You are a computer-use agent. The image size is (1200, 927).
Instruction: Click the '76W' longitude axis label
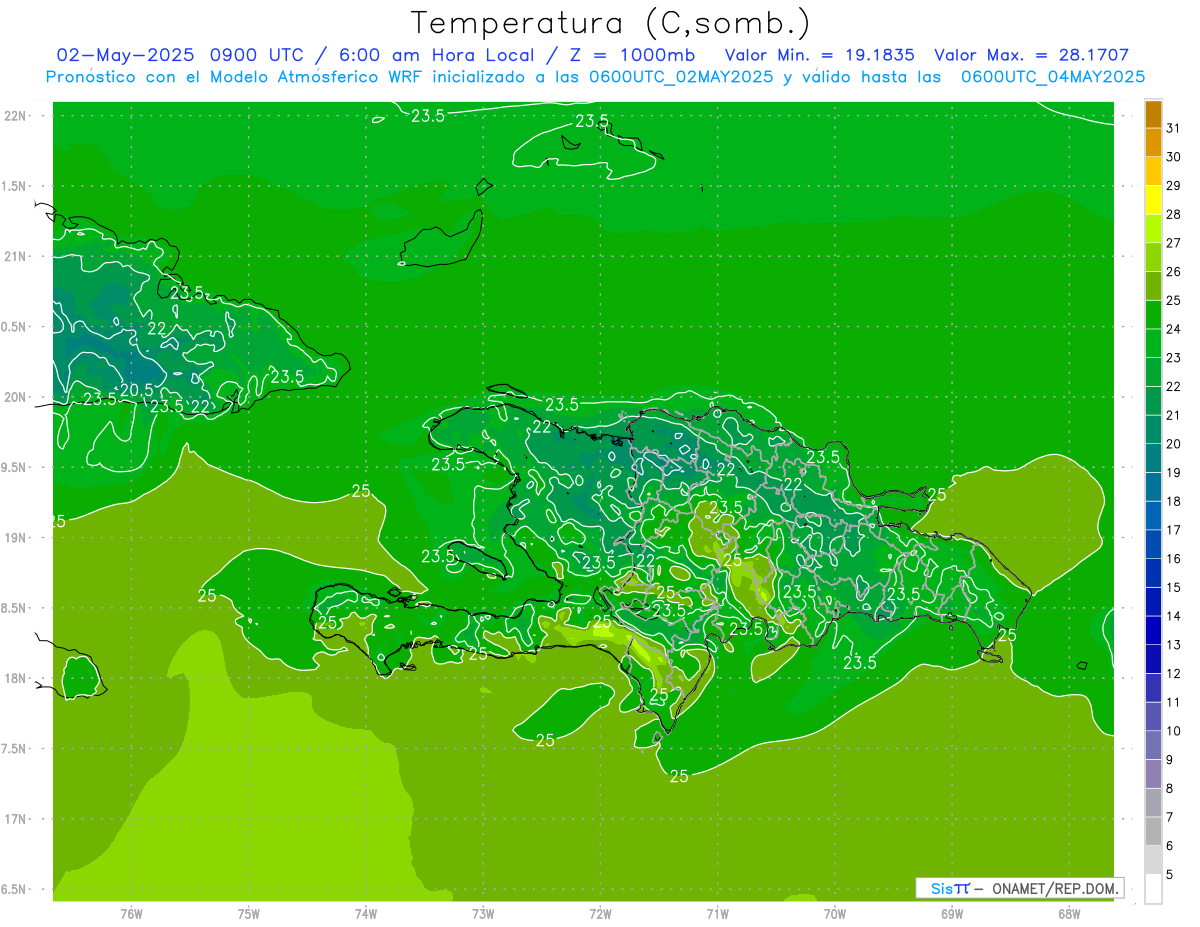131,913
